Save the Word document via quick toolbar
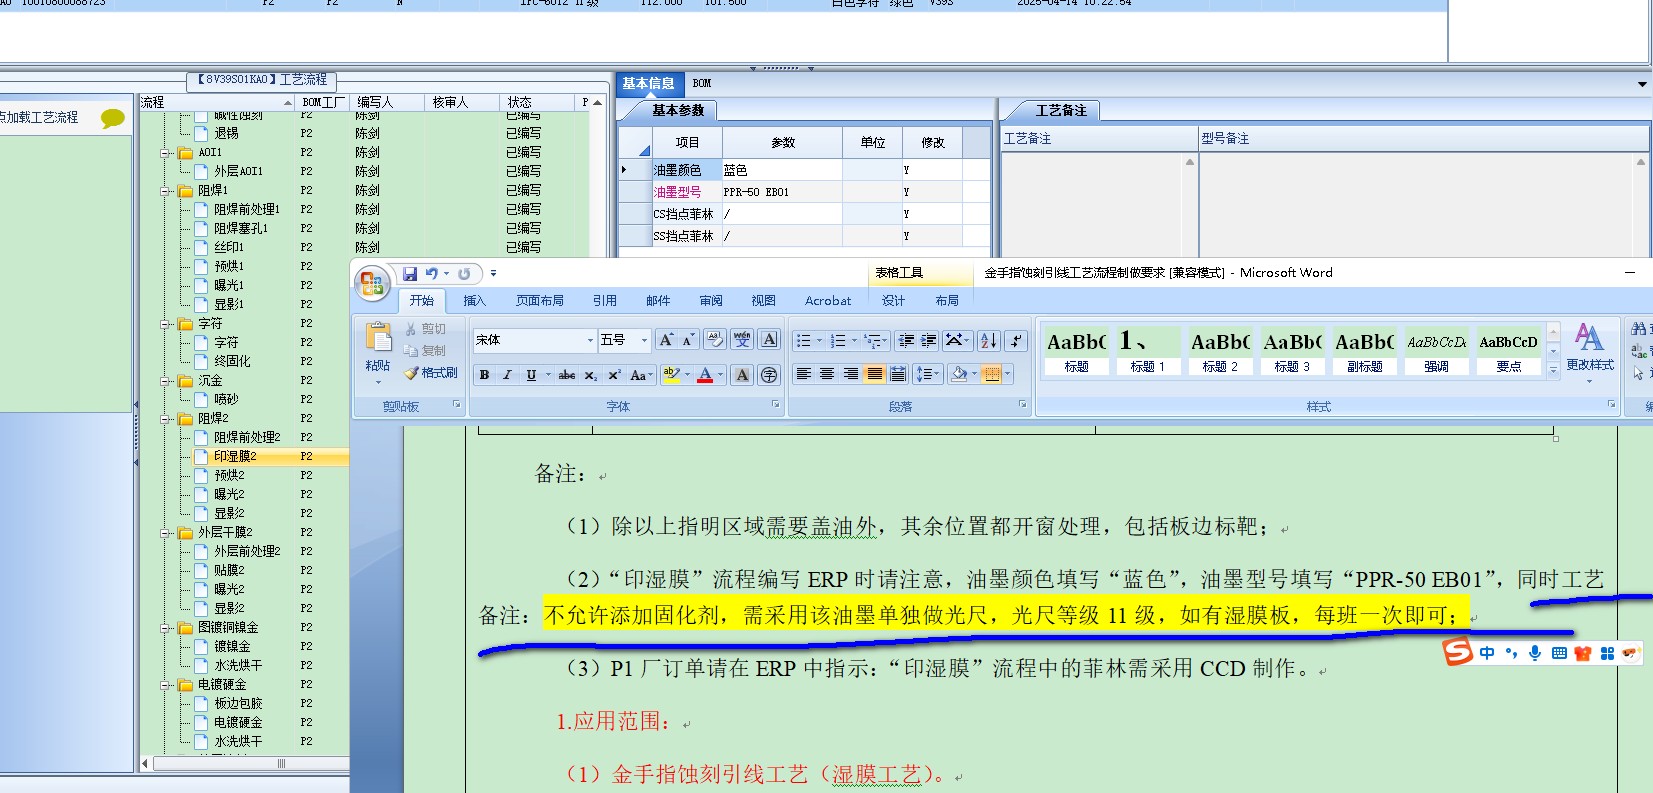Image resolution: width=1653 pixels, height=793 pixels. click(410, 273)
